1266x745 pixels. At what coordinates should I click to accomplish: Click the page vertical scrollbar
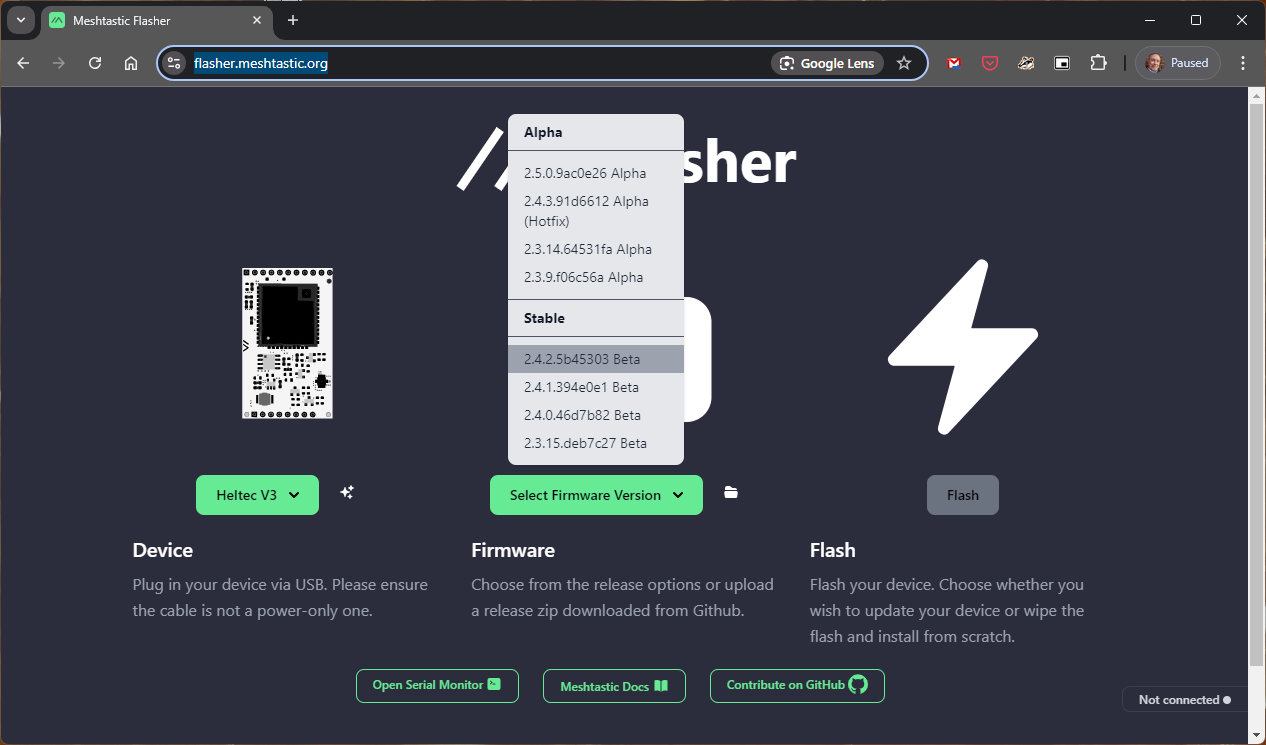coord(1257,380)
